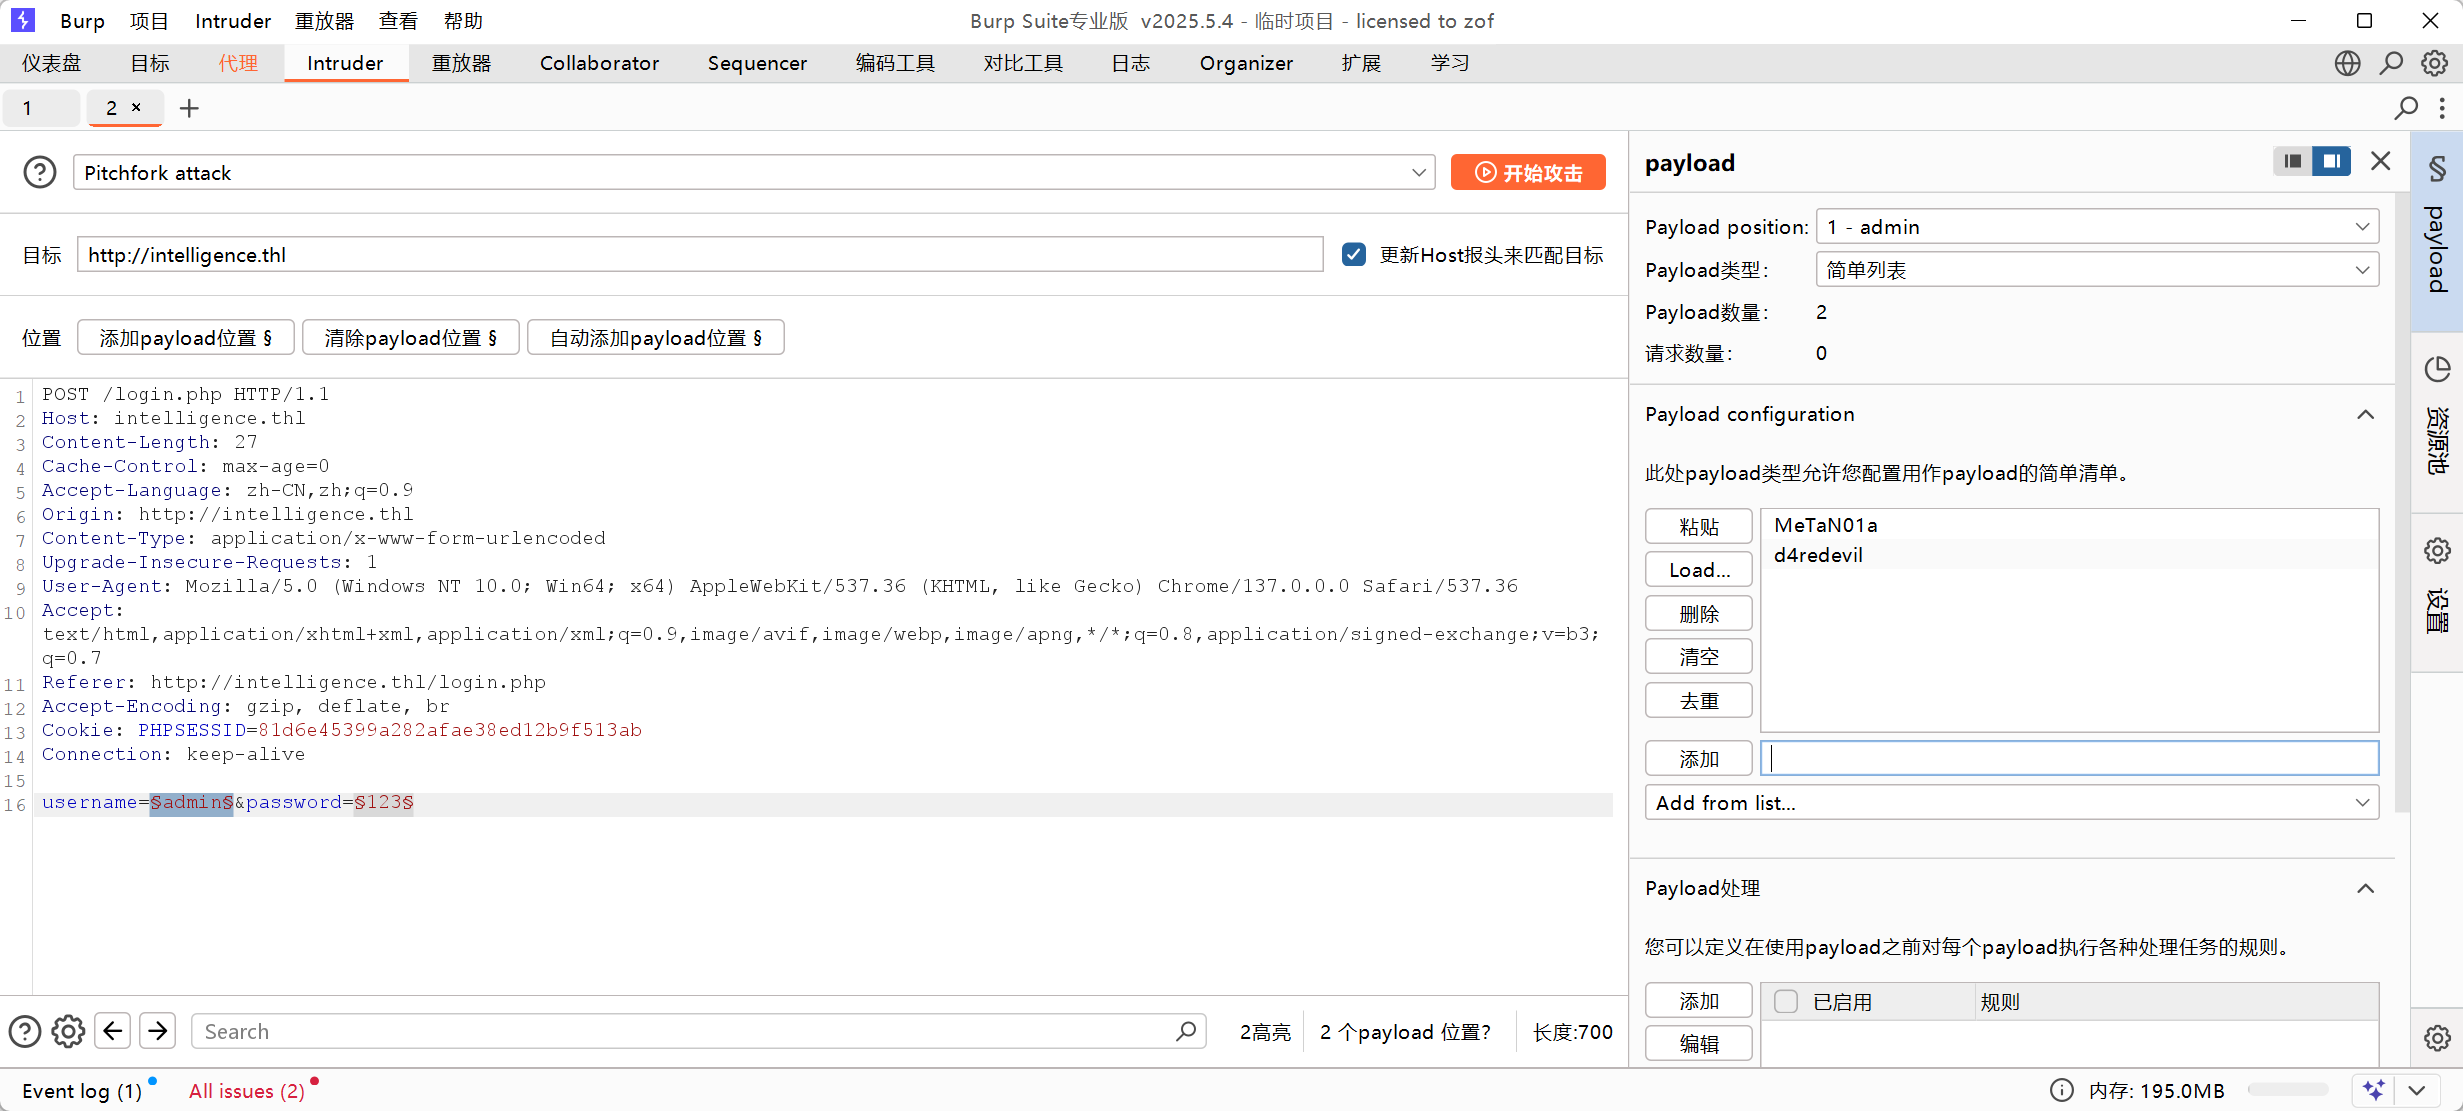Open the resource pool side tab icon

click(x=2438, y=369)
